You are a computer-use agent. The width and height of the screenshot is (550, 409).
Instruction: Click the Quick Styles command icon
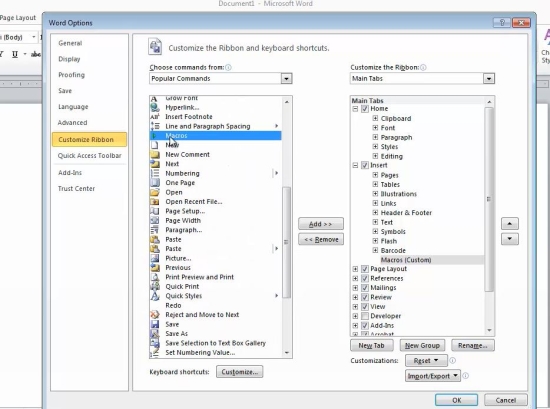pos(155,296)
